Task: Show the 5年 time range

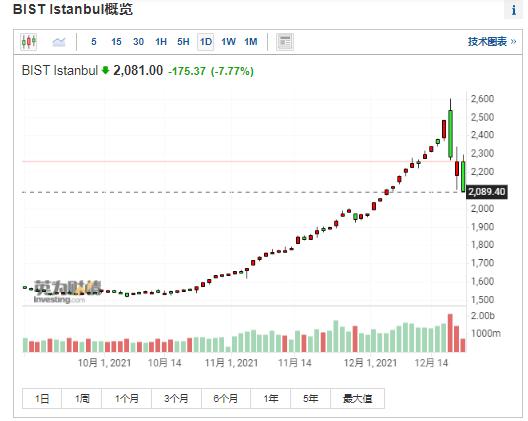Action: 310,399
